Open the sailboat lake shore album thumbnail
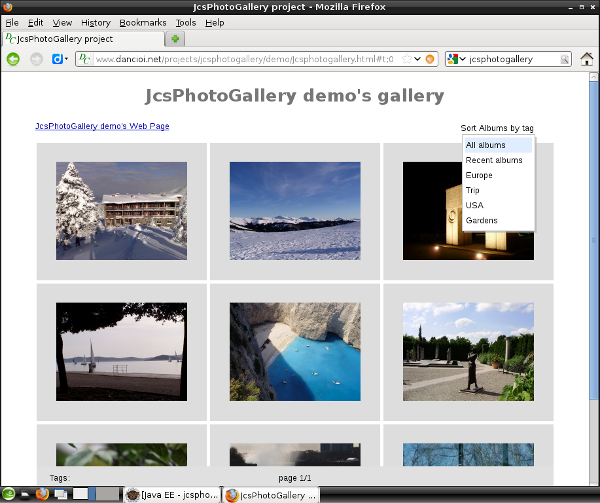This screenshot has width=600, height=503. tap(122, 352)
